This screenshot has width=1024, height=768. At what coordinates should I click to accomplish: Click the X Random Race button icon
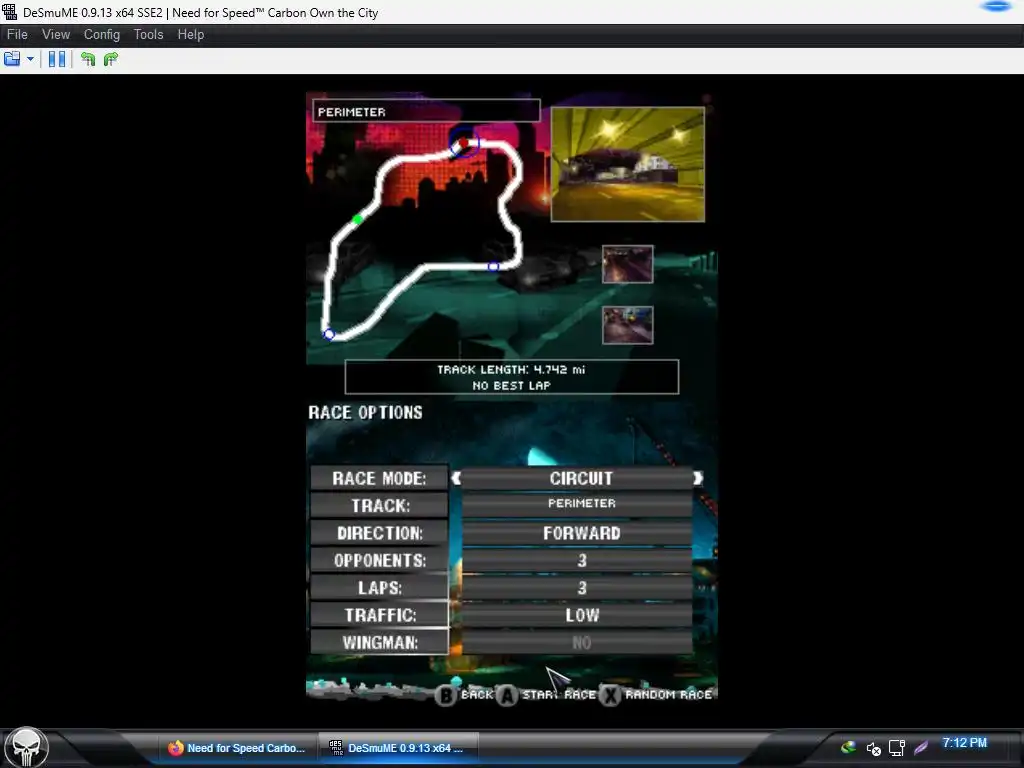[x=610, y=696]
